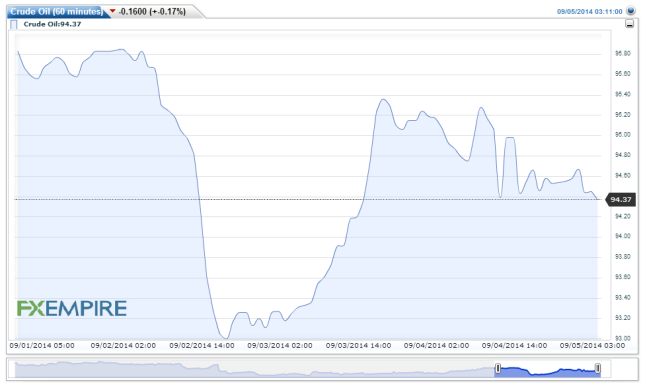Click the 93.00 price axis label
Screen dimensions: 645x386
point(622,338)
